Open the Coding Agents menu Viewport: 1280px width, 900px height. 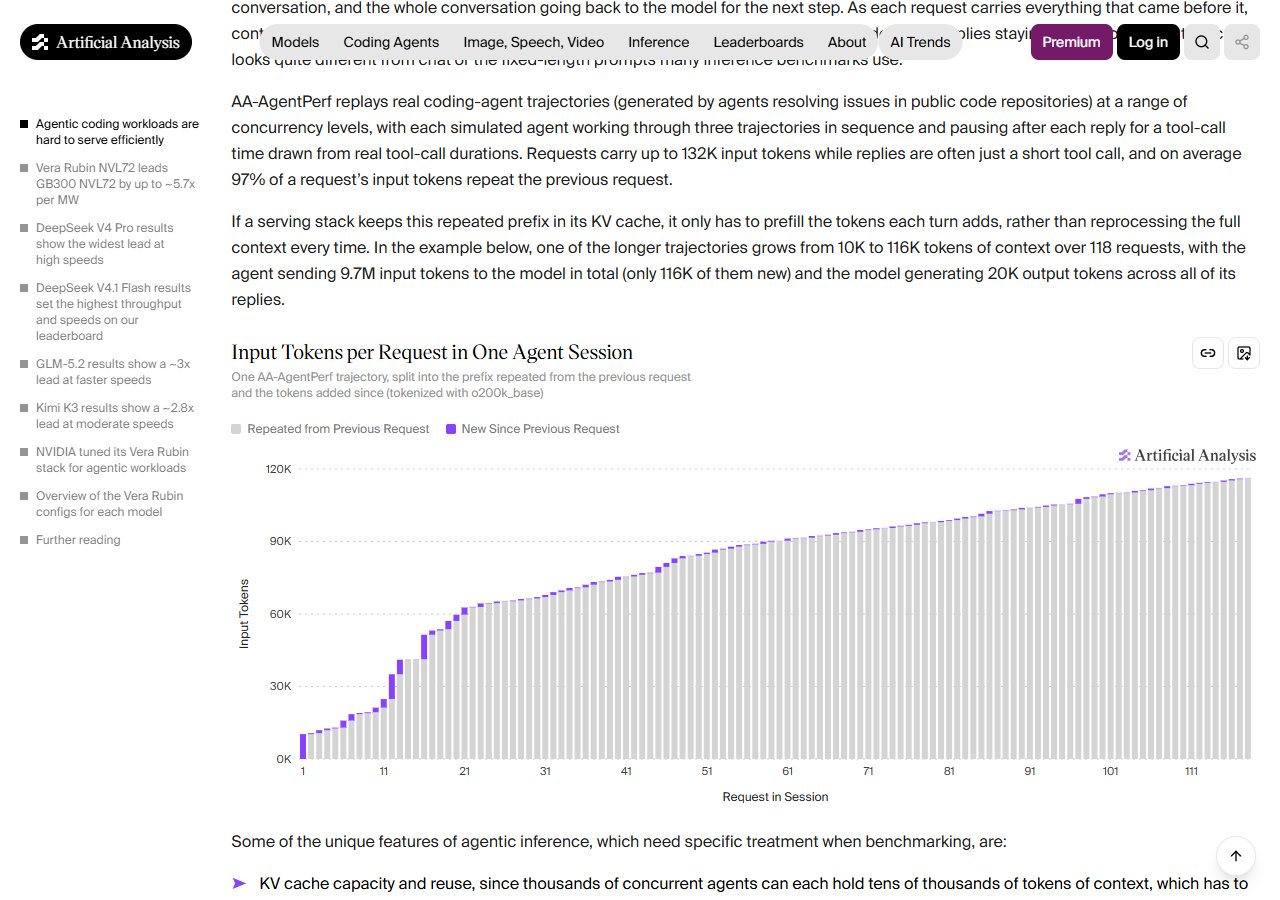[391, 42]
